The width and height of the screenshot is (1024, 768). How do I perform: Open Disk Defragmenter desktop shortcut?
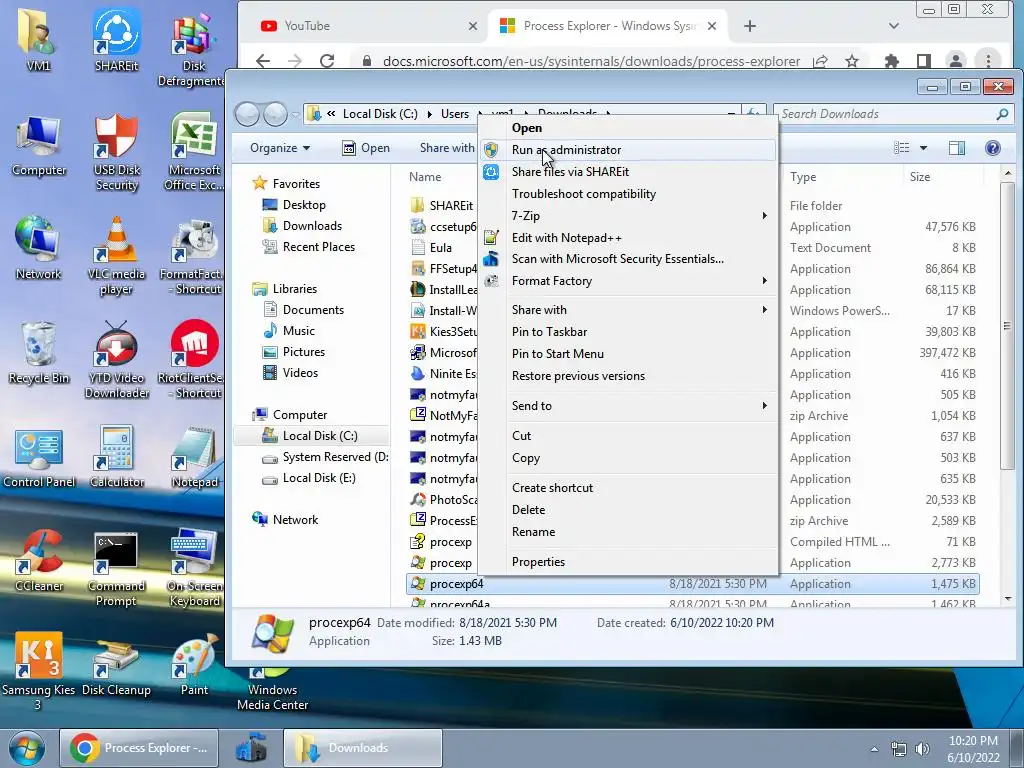[x=193, y=49]
